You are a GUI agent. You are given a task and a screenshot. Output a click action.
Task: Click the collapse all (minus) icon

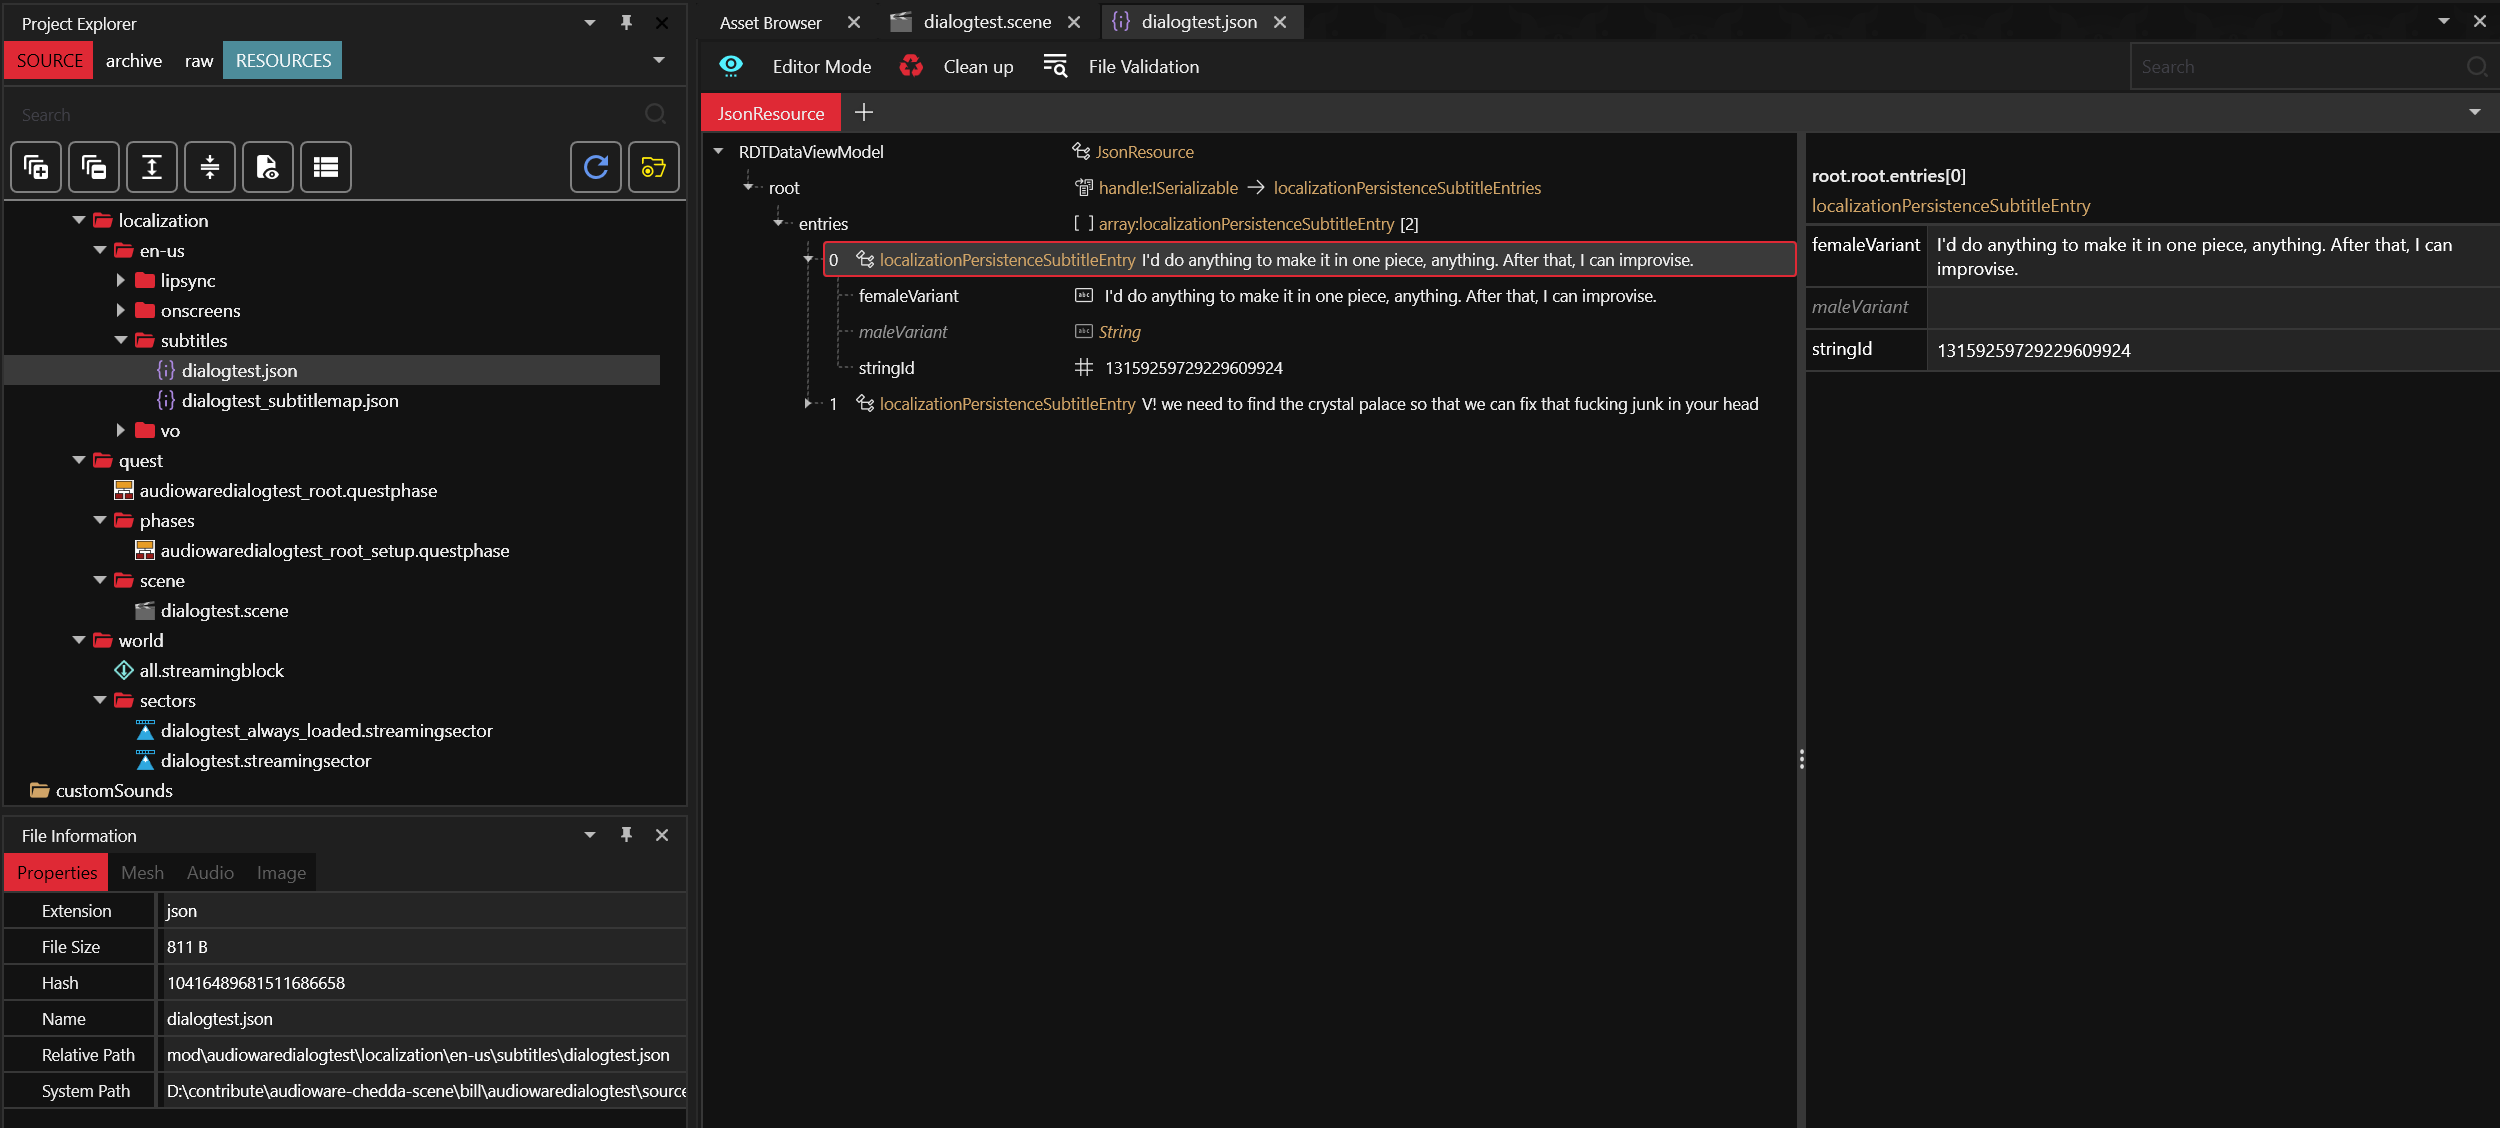coord(94,167)
